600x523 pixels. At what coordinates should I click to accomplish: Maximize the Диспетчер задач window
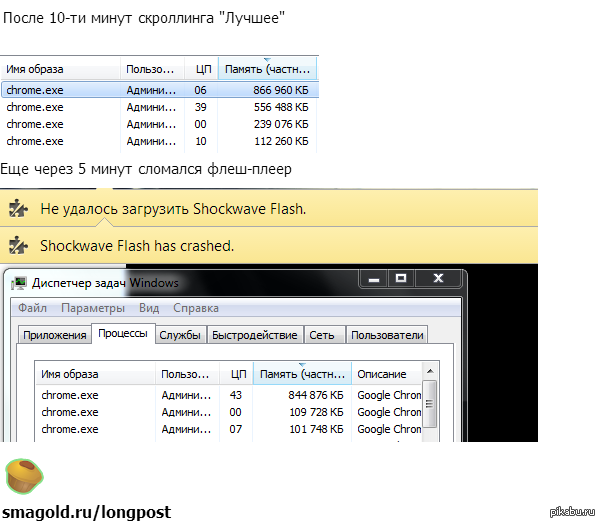tap(401, 278)
